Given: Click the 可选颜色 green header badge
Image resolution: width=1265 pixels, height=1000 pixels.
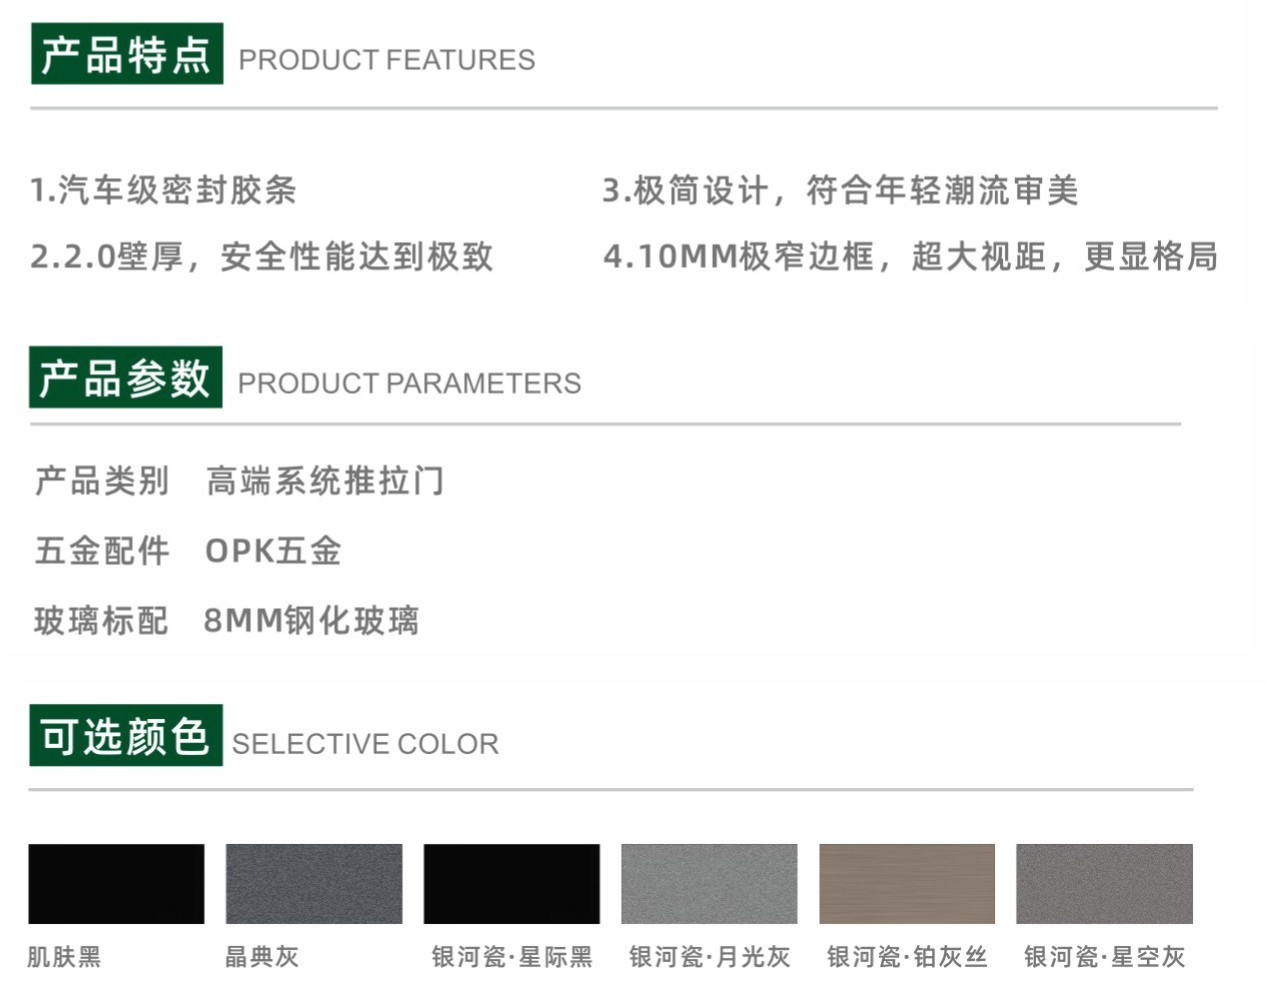Looking at the screenshot, I should 126,735.
